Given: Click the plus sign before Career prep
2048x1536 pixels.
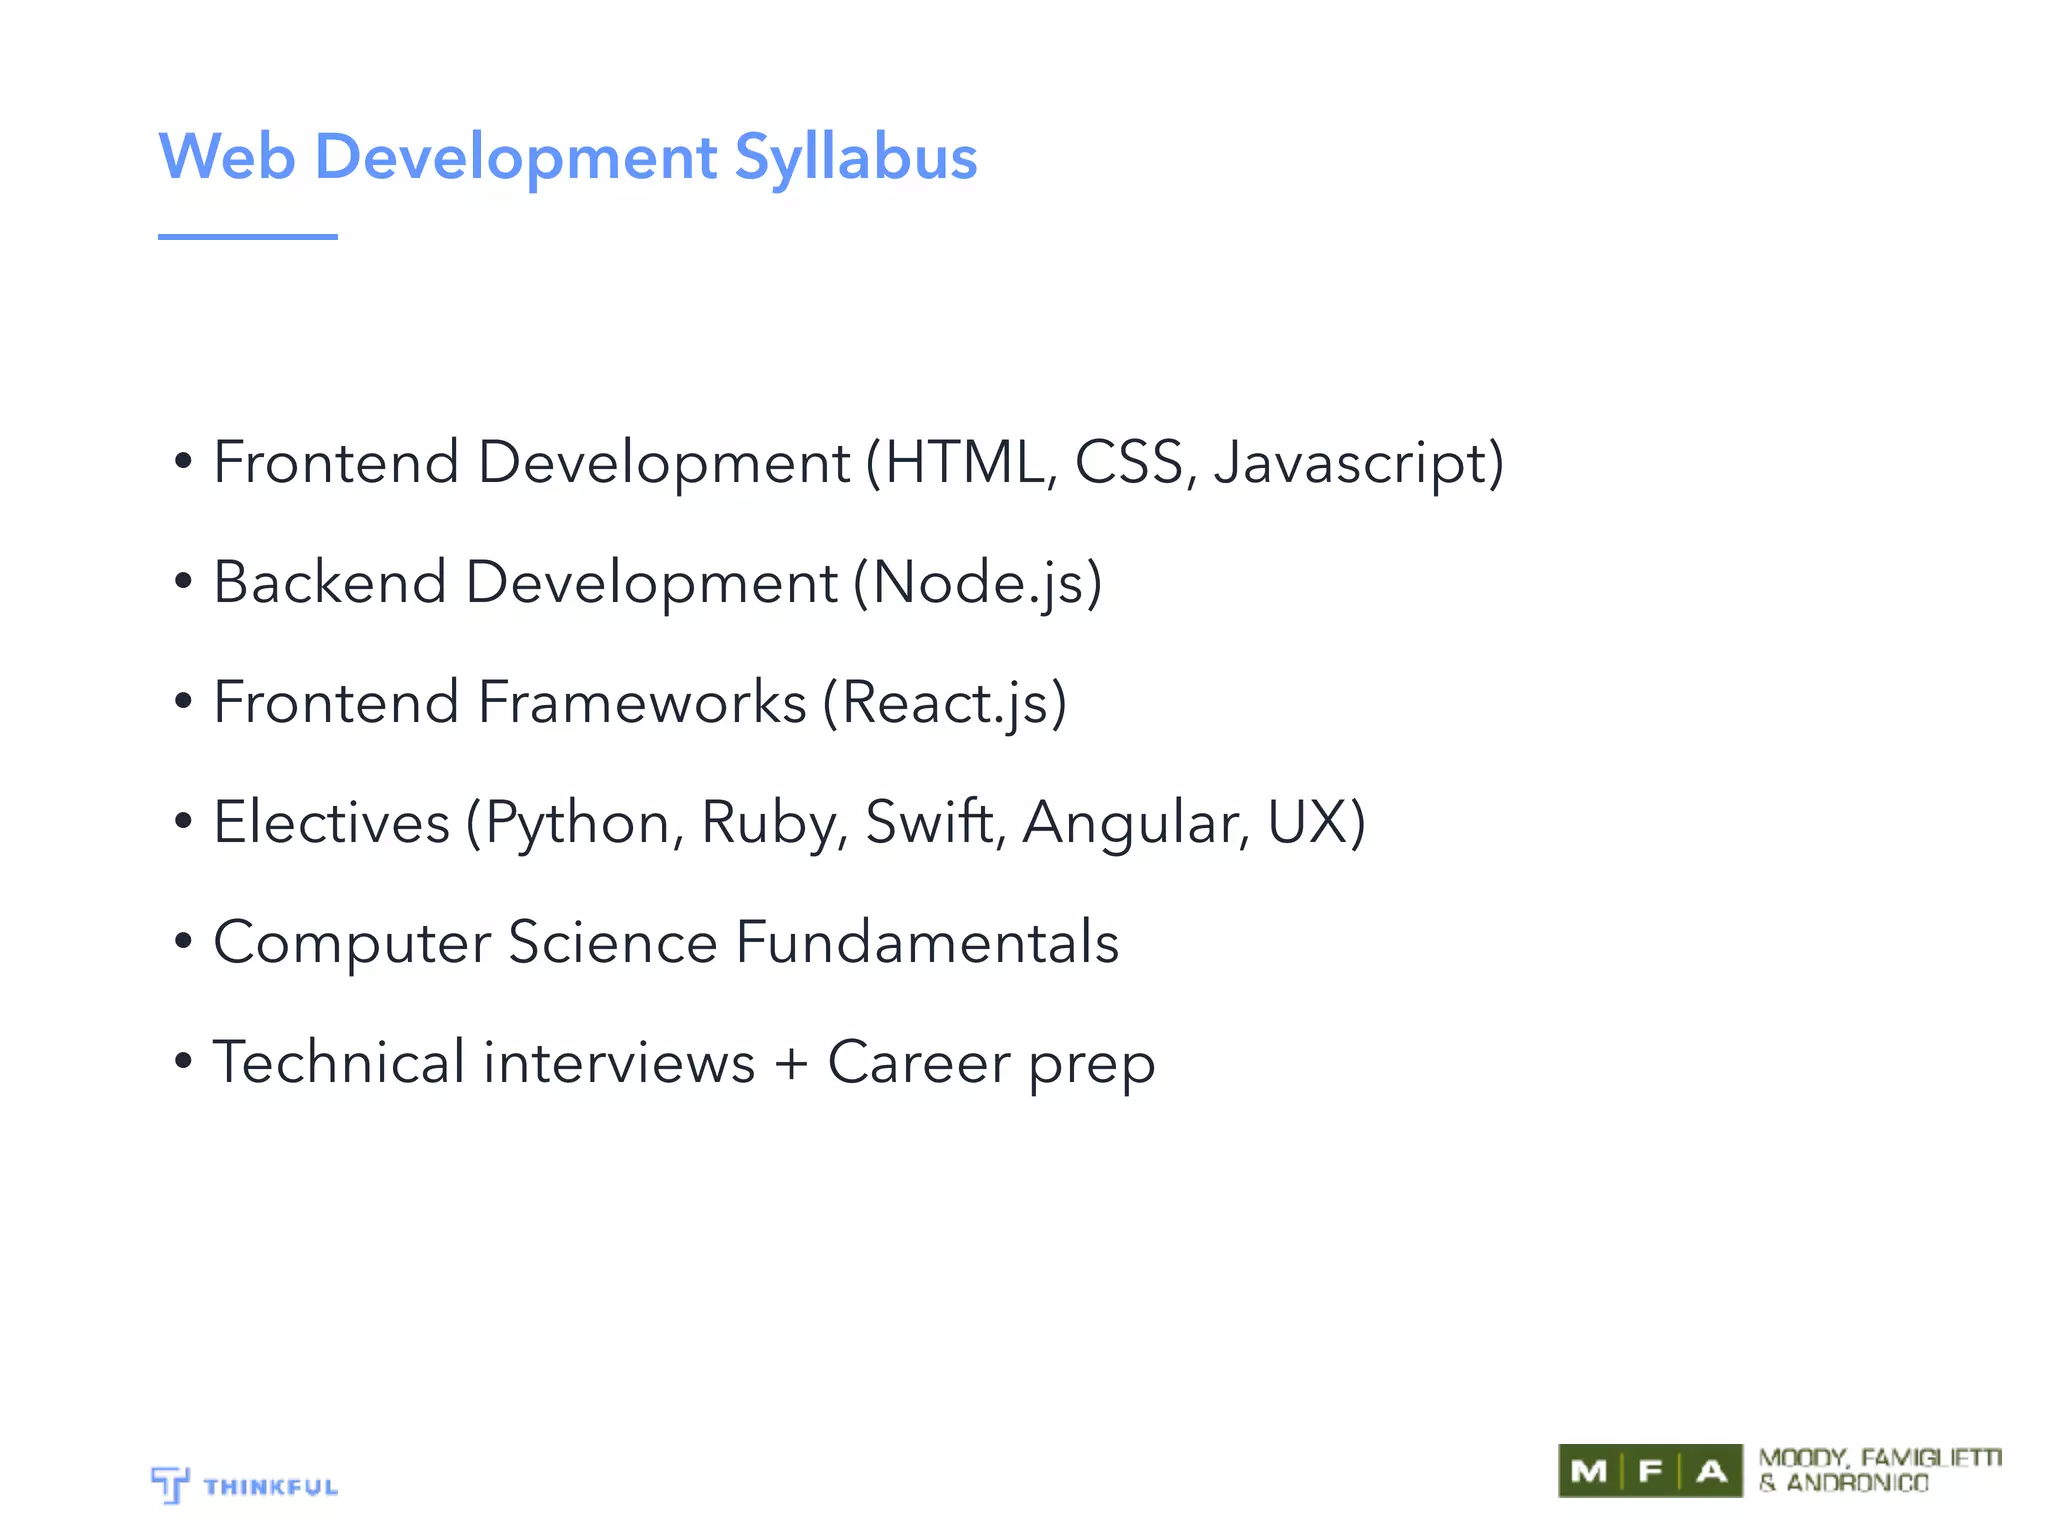Looking at the screenshot, I should click(791, 1063).
